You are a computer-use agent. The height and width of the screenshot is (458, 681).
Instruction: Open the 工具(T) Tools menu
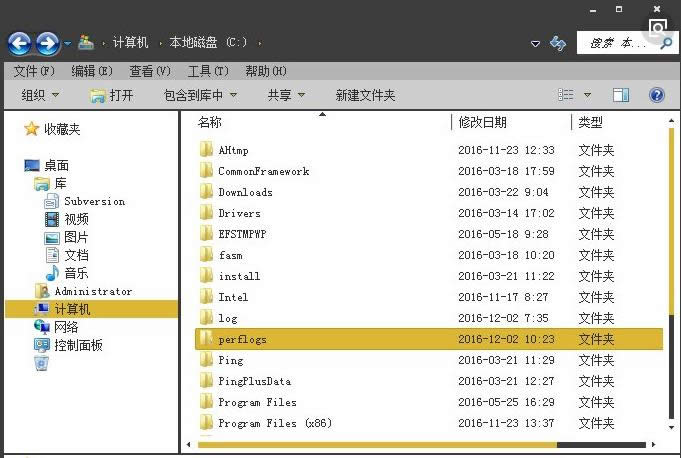click(x=208, y=71)
